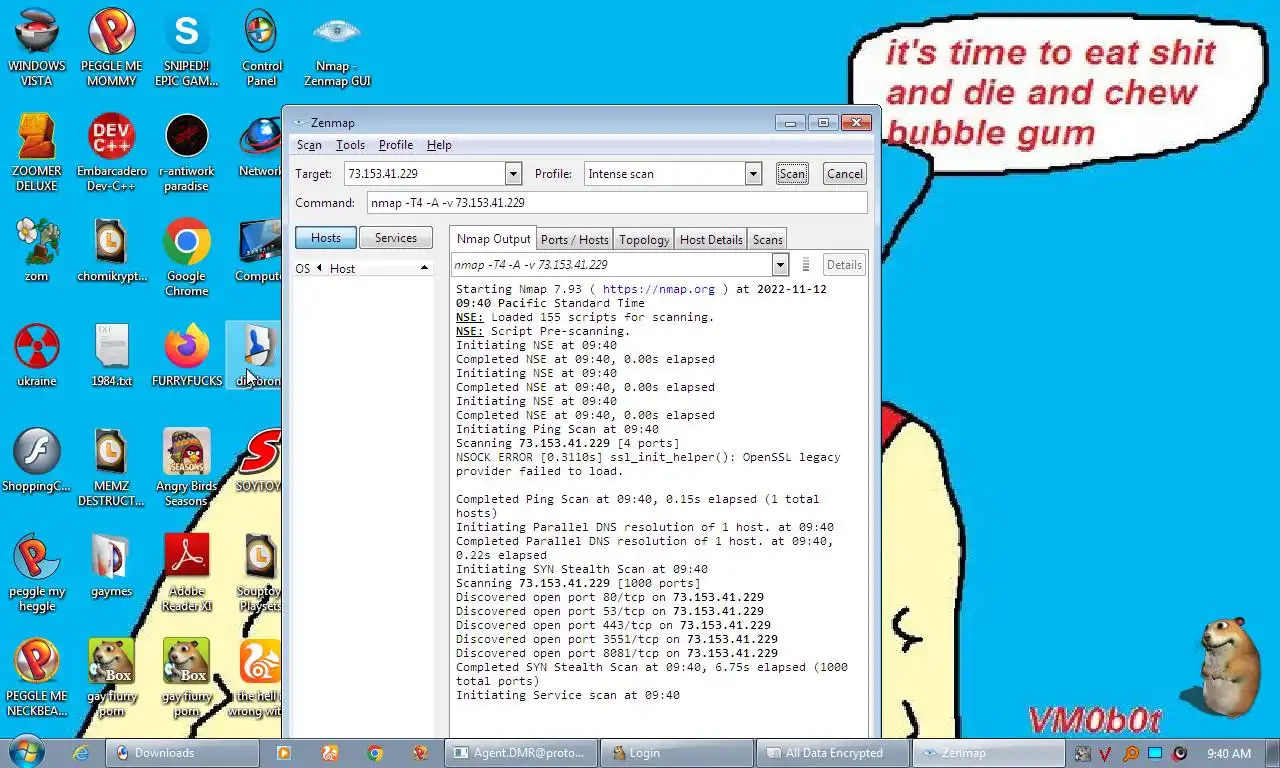The image size is (1280, 768).
Task: Click the magnifier icon in system tray
Action: tap(1130, 753)
